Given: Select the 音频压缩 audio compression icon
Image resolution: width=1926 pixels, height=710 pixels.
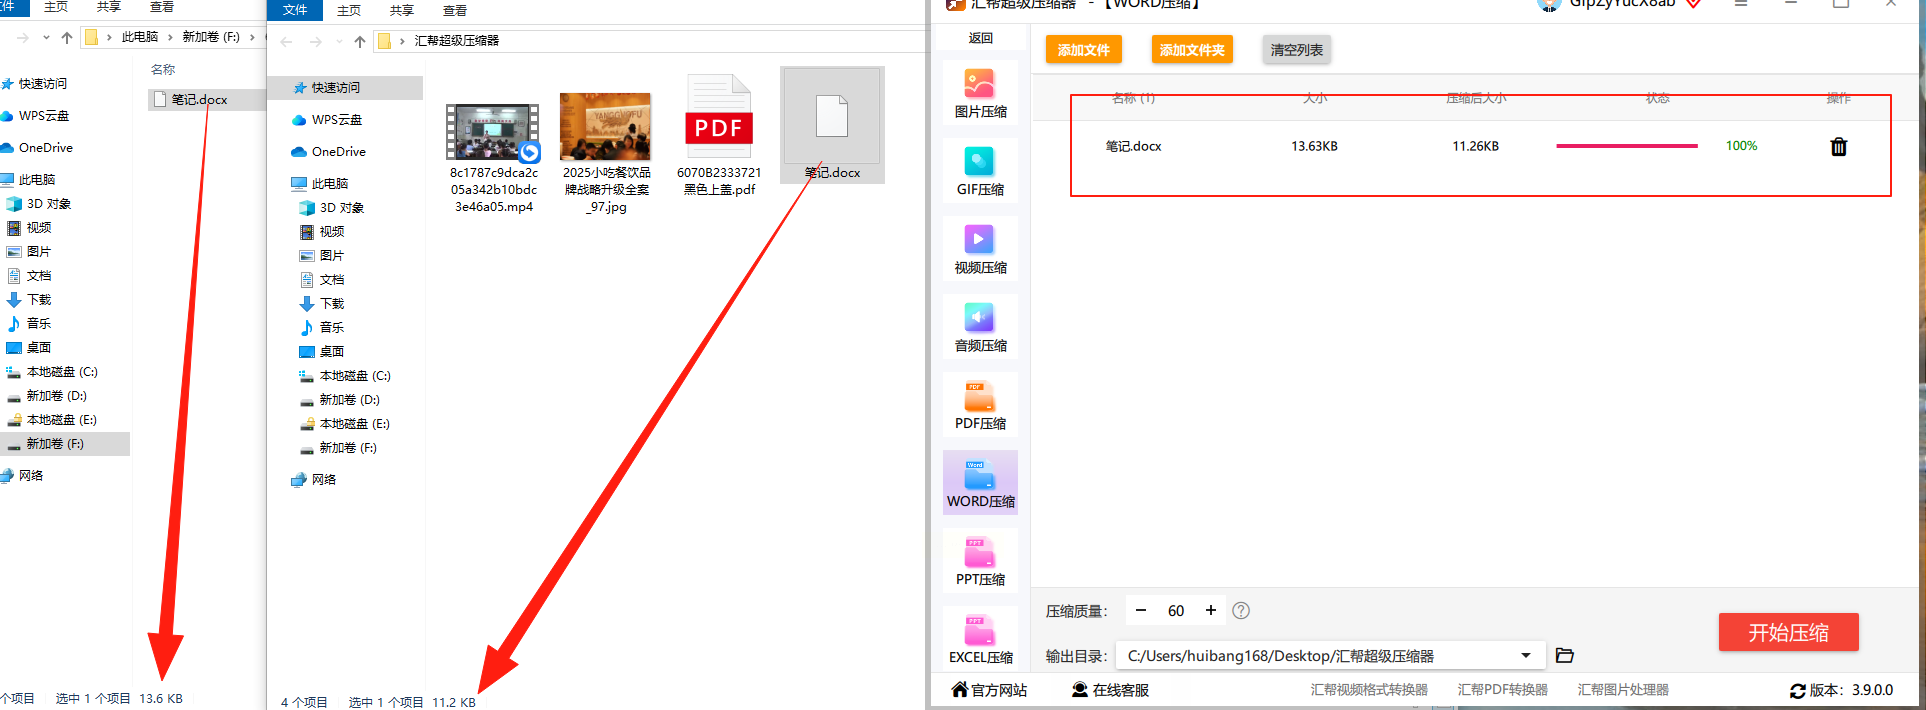Looking at the screenshot, I should [980, 326].
